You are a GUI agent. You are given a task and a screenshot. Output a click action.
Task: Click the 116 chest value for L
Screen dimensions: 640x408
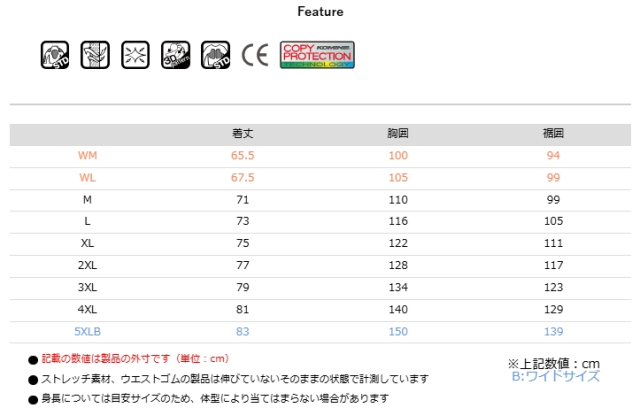coord(398,221)
